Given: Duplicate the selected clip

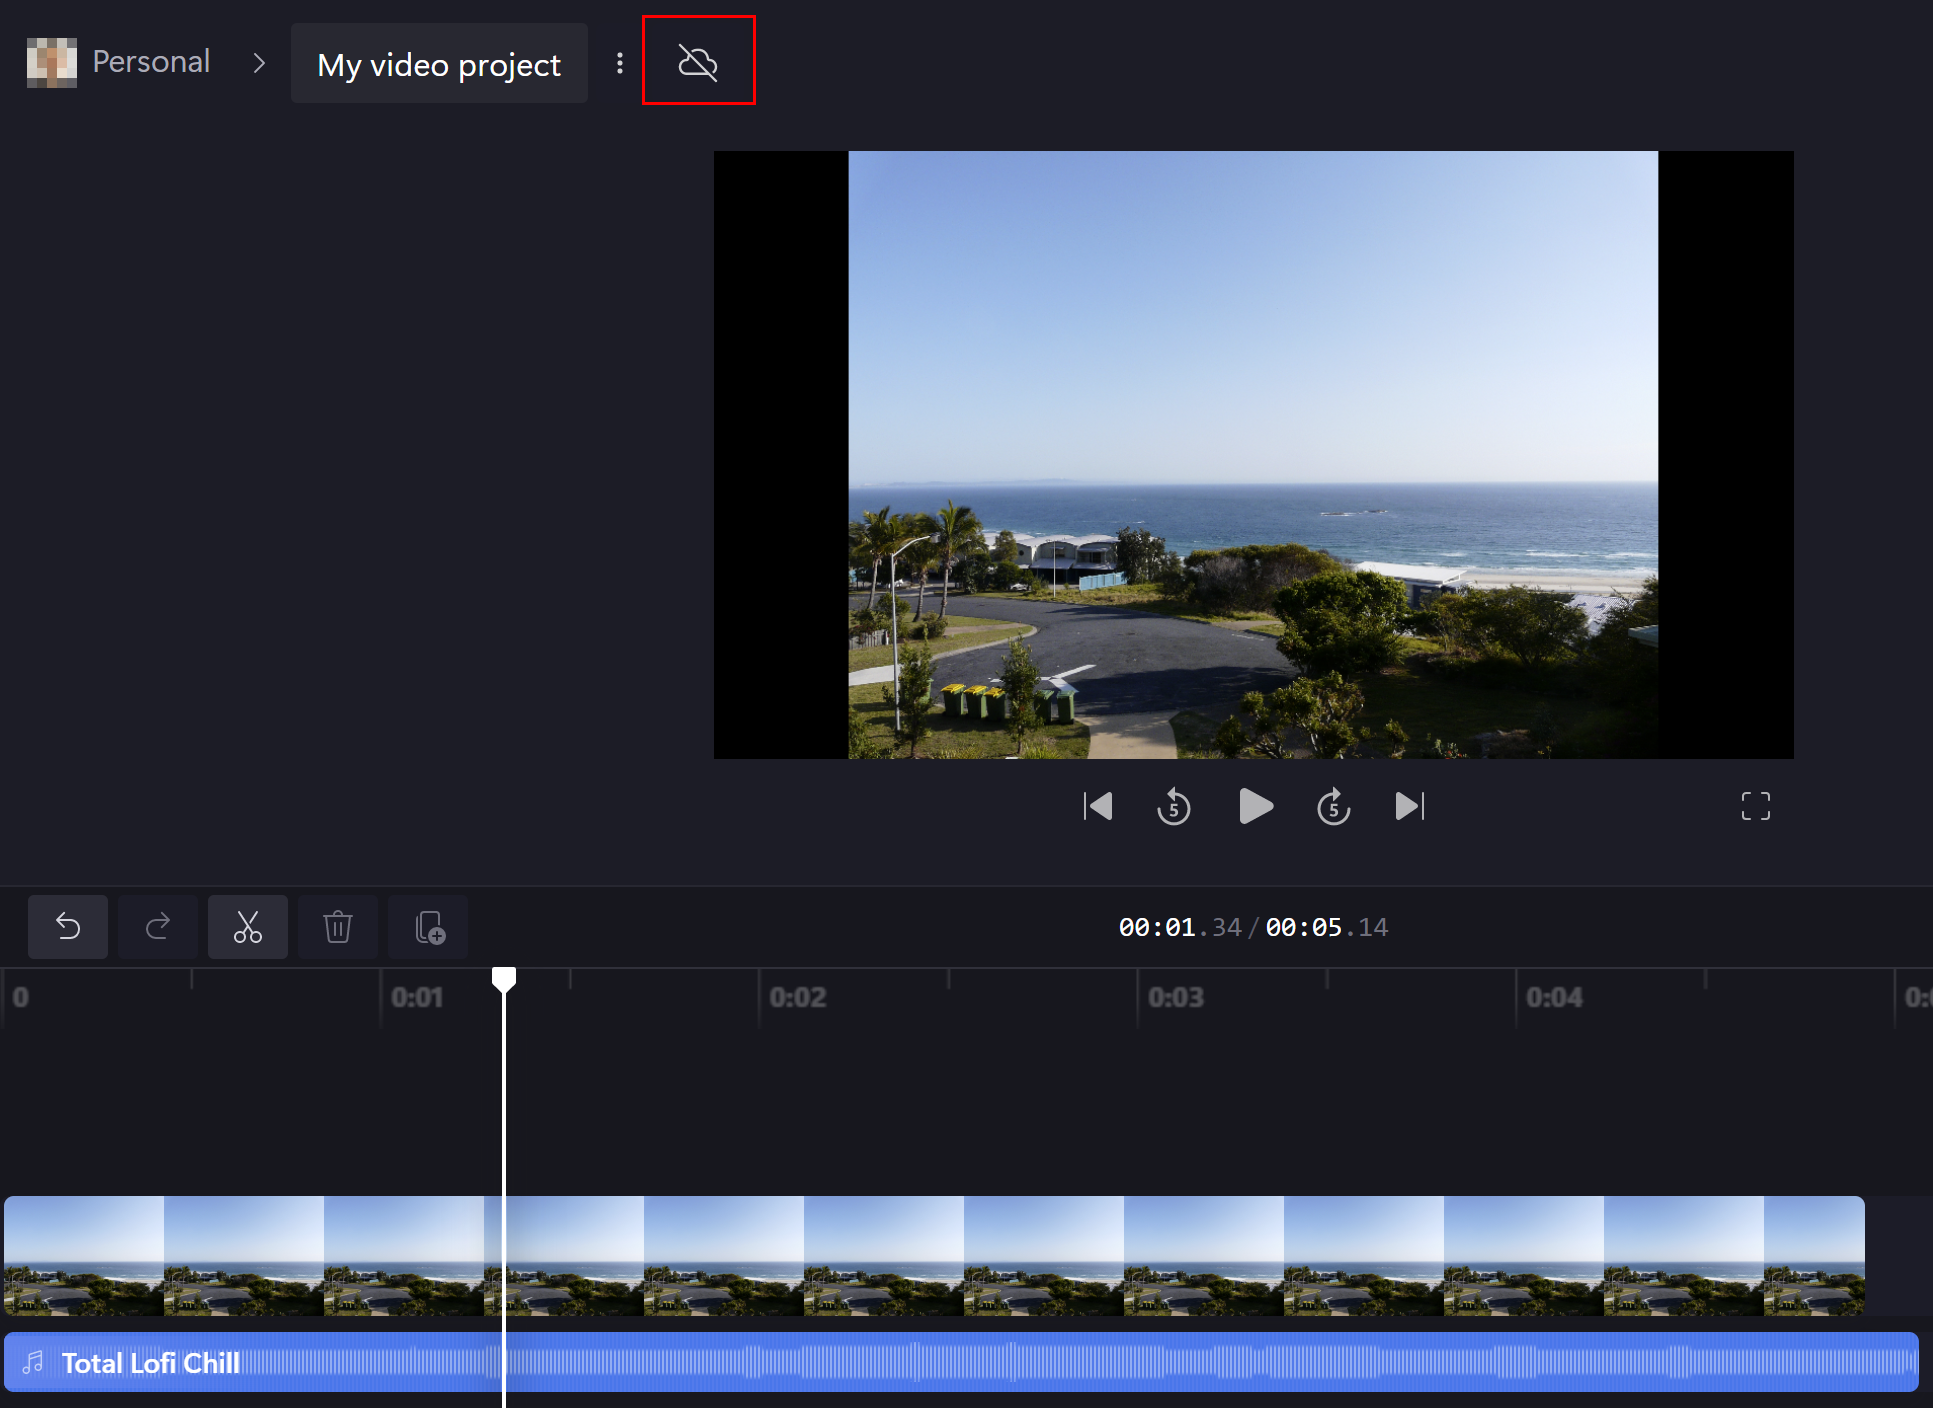Looking at the screenshot, I should (x=428, y=927).
